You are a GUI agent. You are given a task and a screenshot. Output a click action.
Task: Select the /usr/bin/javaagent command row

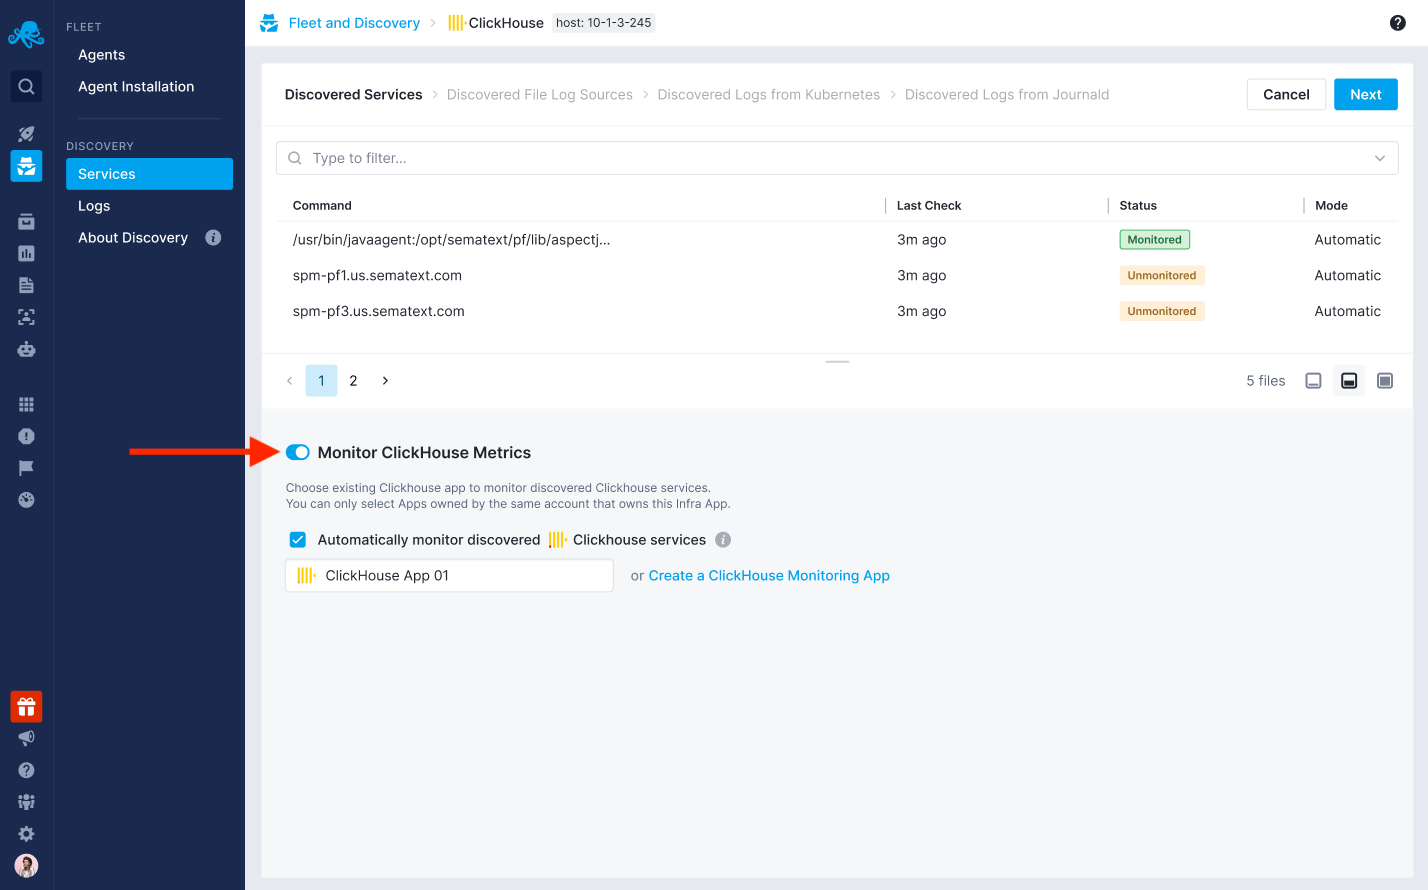(837, 240)
